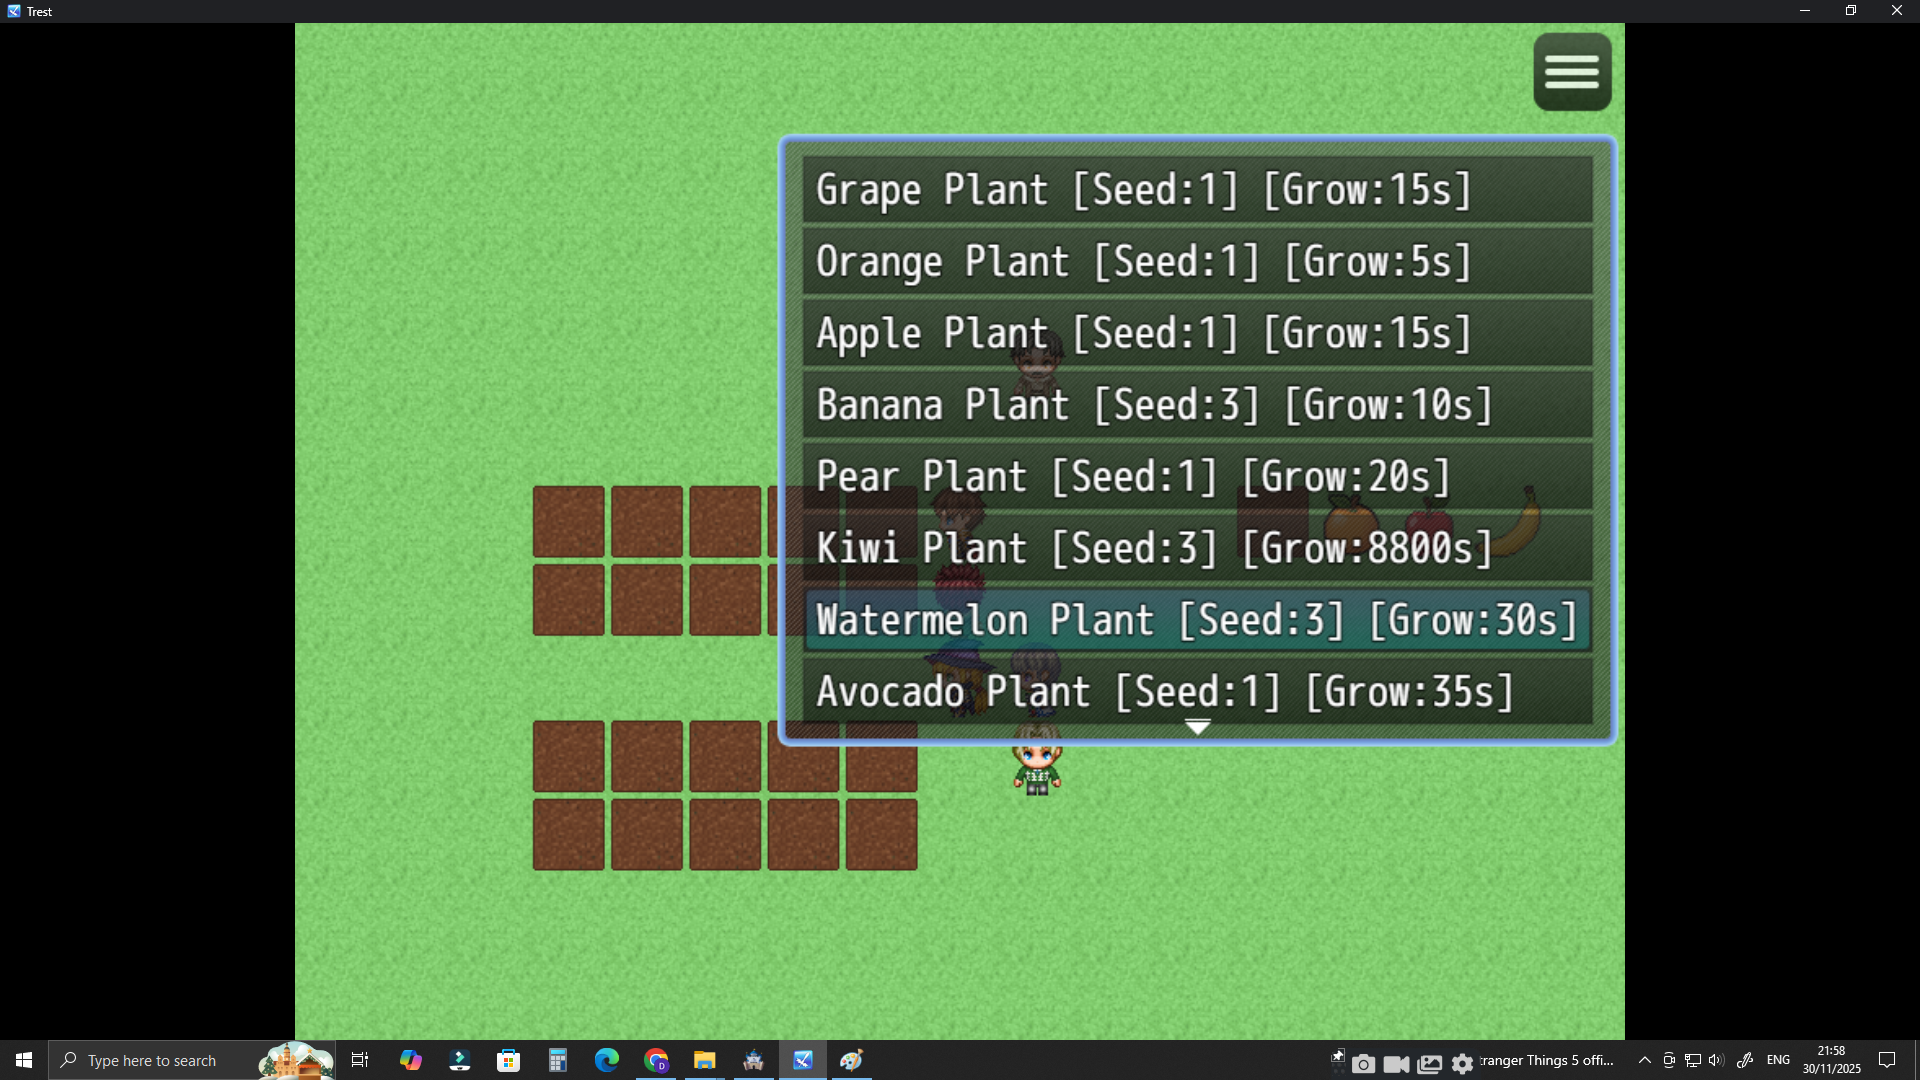
Task: Open the hamburger menu button
Action: pos(1572,72)
